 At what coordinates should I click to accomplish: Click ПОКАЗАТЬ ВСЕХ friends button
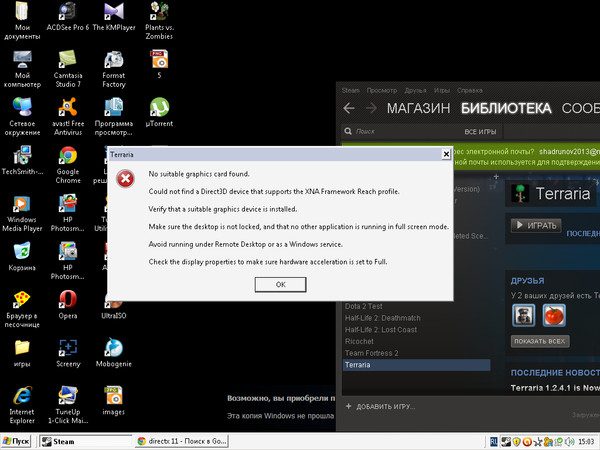pos(540,341)
